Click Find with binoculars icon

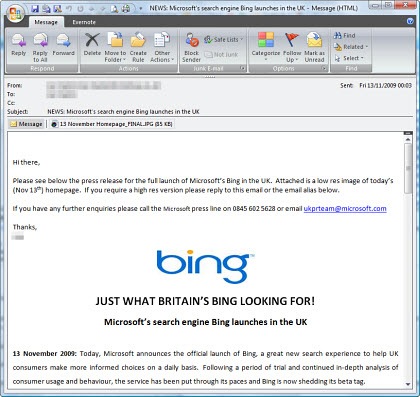pyautogui.click(x=345, y=35)
